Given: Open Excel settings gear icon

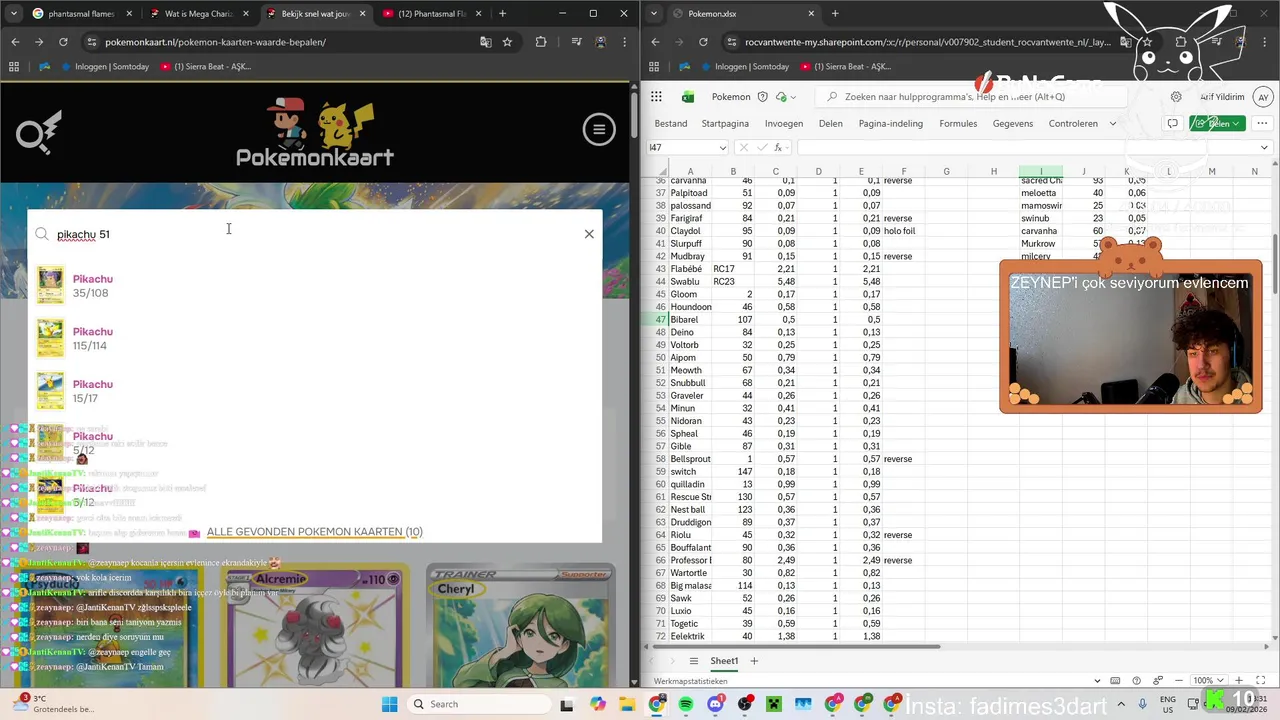Looking at the screenshot, I should click(1176, 97).
